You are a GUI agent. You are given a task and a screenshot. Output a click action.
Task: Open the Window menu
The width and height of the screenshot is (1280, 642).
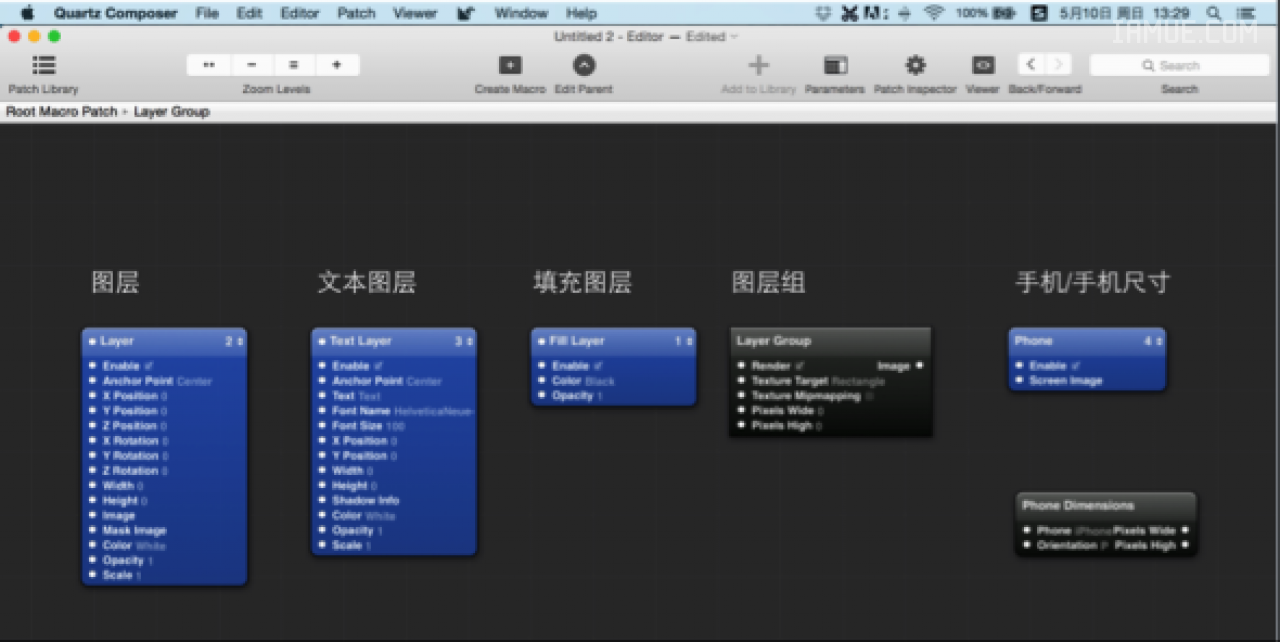(x=521, y=13)
